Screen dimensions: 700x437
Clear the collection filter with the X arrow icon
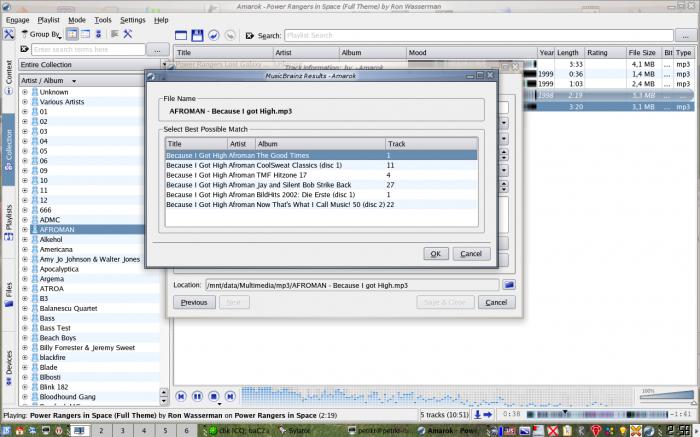(x=25, y=49)
